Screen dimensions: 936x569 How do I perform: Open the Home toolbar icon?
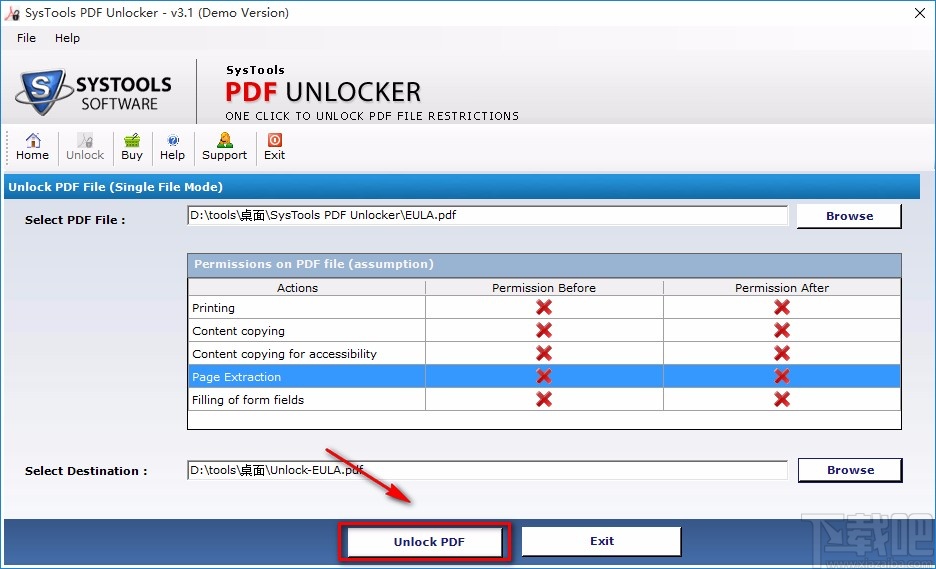32,147
